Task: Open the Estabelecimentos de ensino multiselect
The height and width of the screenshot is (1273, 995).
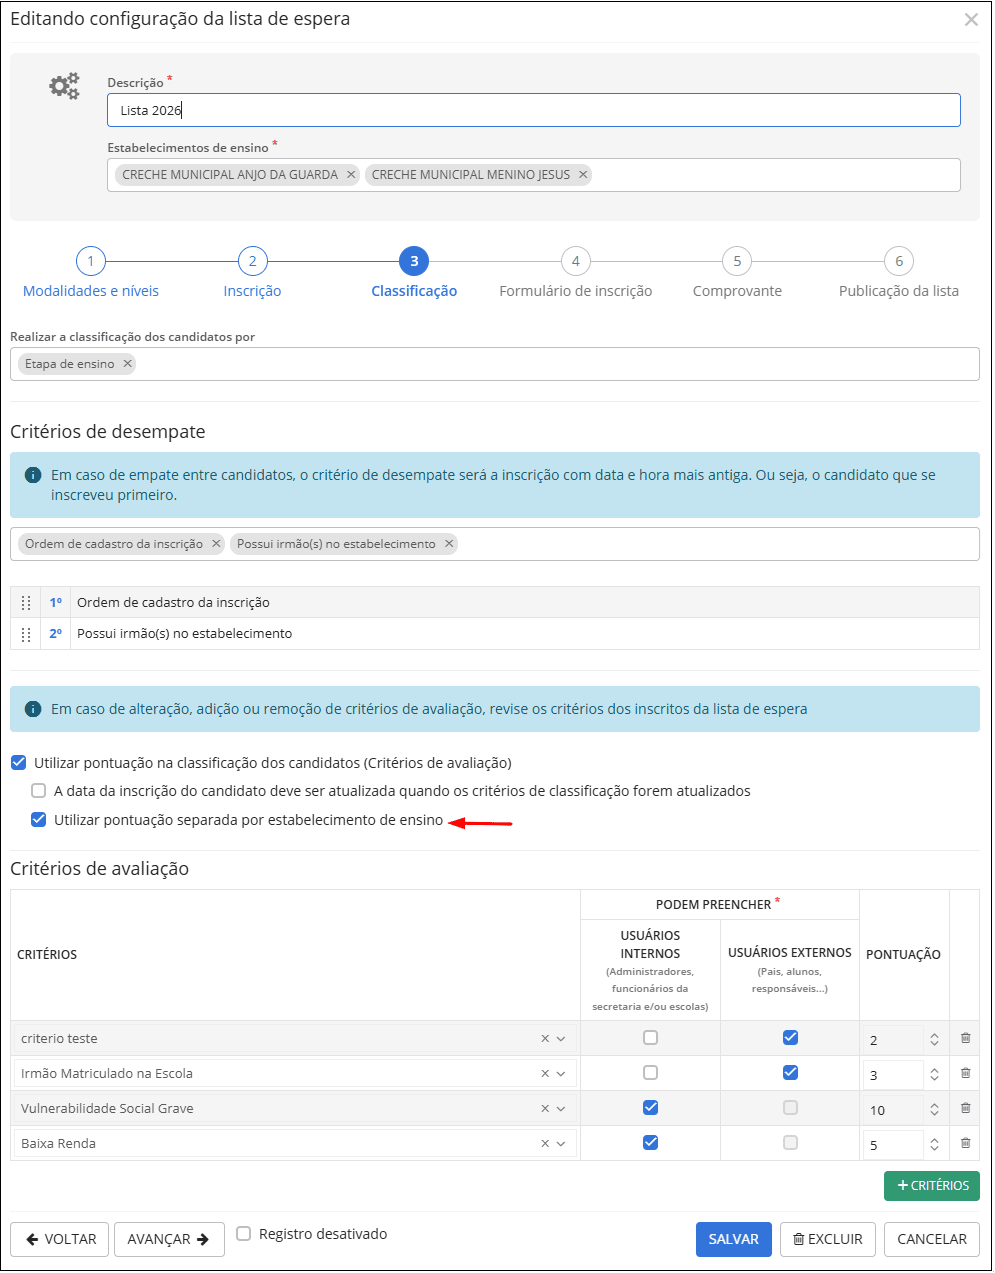Action: [534, 175]
